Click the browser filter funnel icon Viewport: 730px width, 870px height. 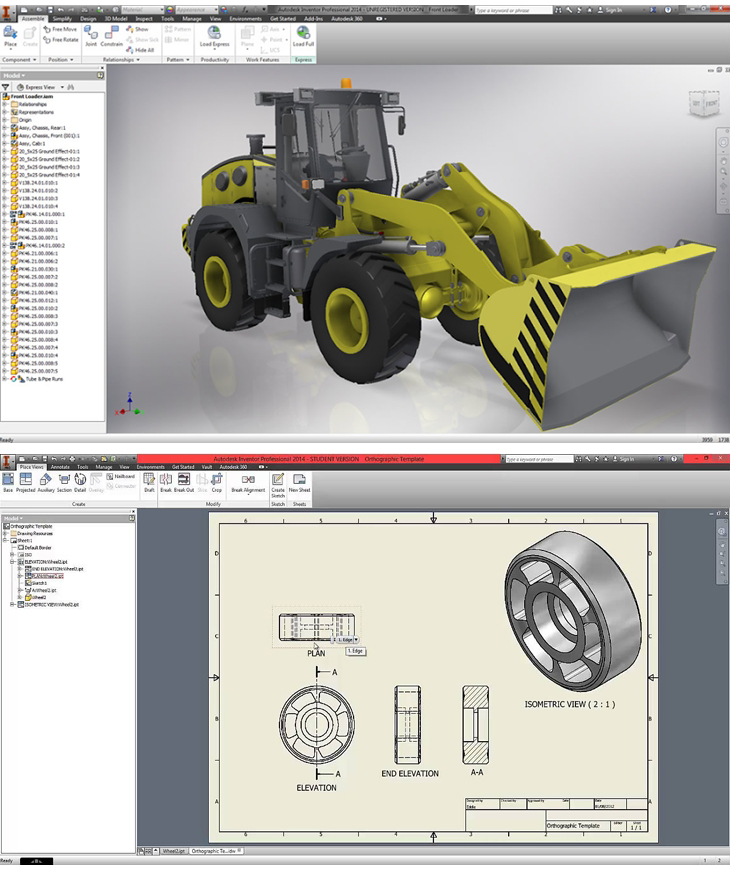pyautogui.click(x=6, y=87)
